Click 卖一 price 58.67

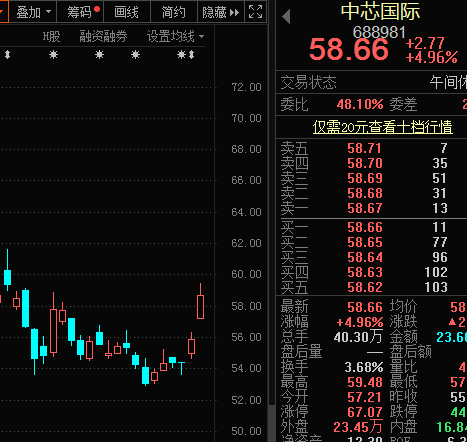[365, 208]
